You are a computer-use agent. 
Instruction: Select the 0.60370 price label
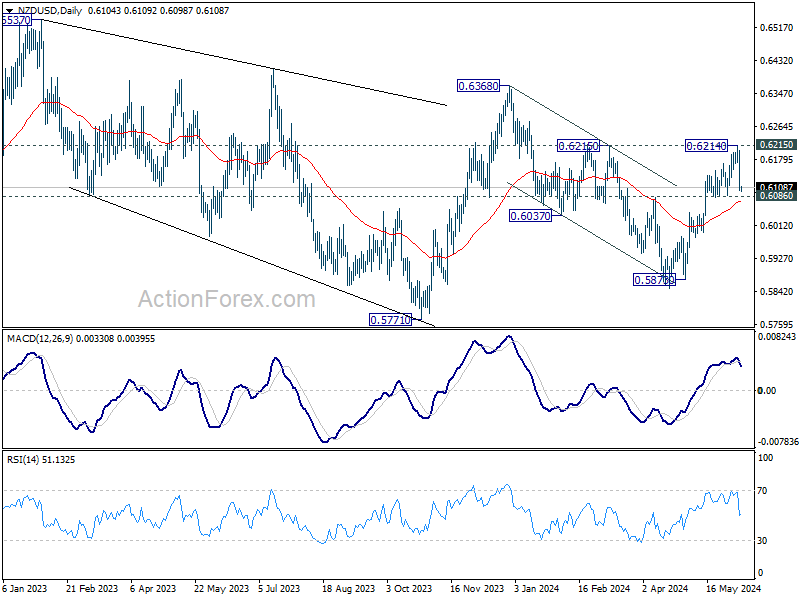tap(531, 216)
